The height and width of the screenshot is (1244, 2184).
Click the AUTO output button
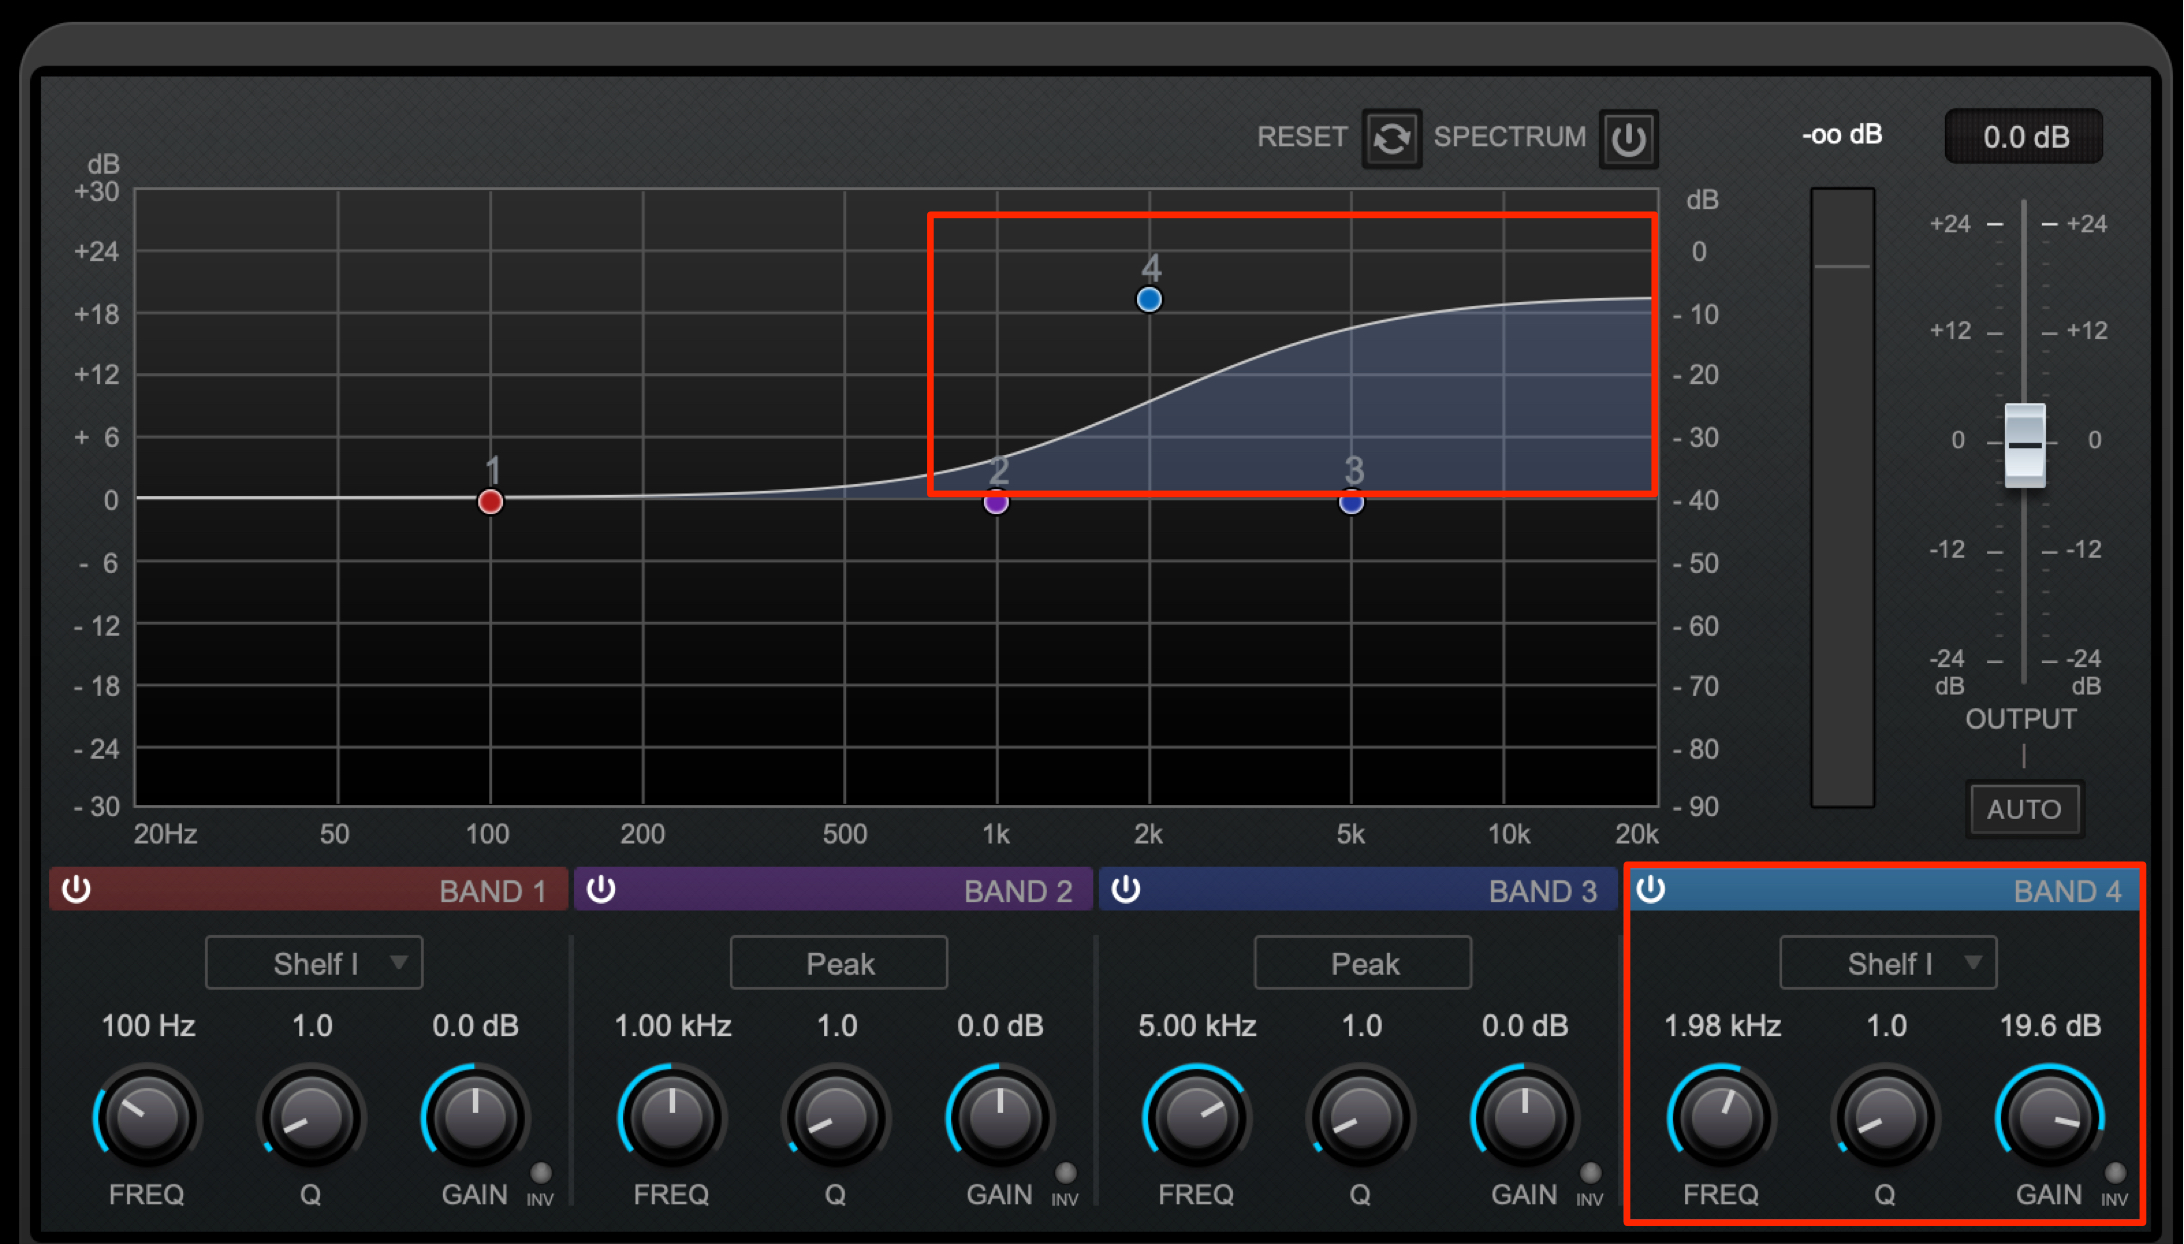(x=2024, y=809)
